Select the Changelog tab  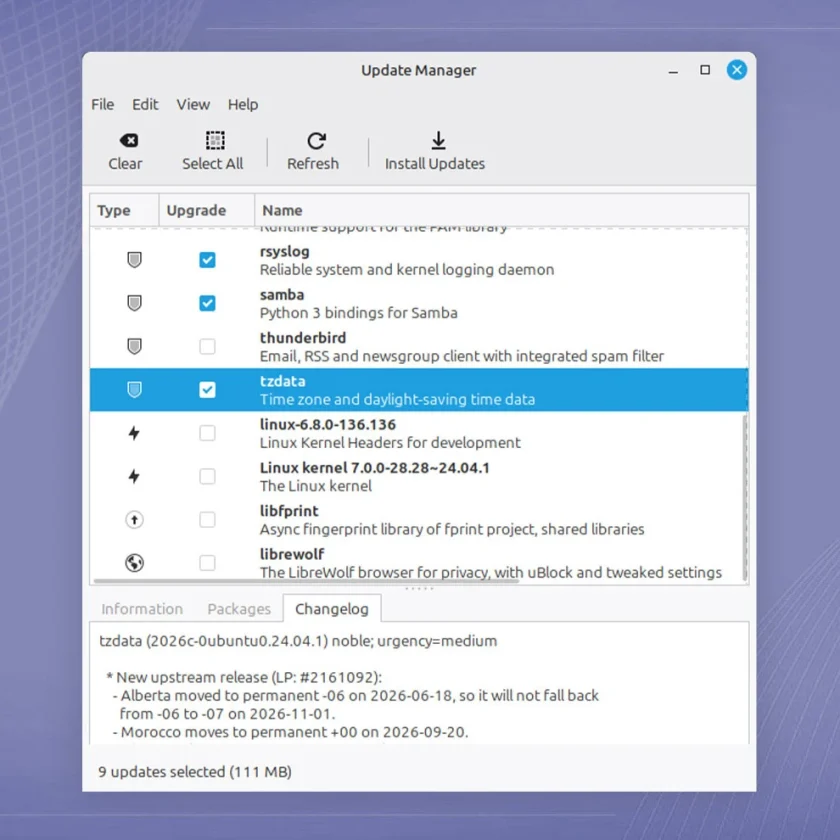coord(332,609)
